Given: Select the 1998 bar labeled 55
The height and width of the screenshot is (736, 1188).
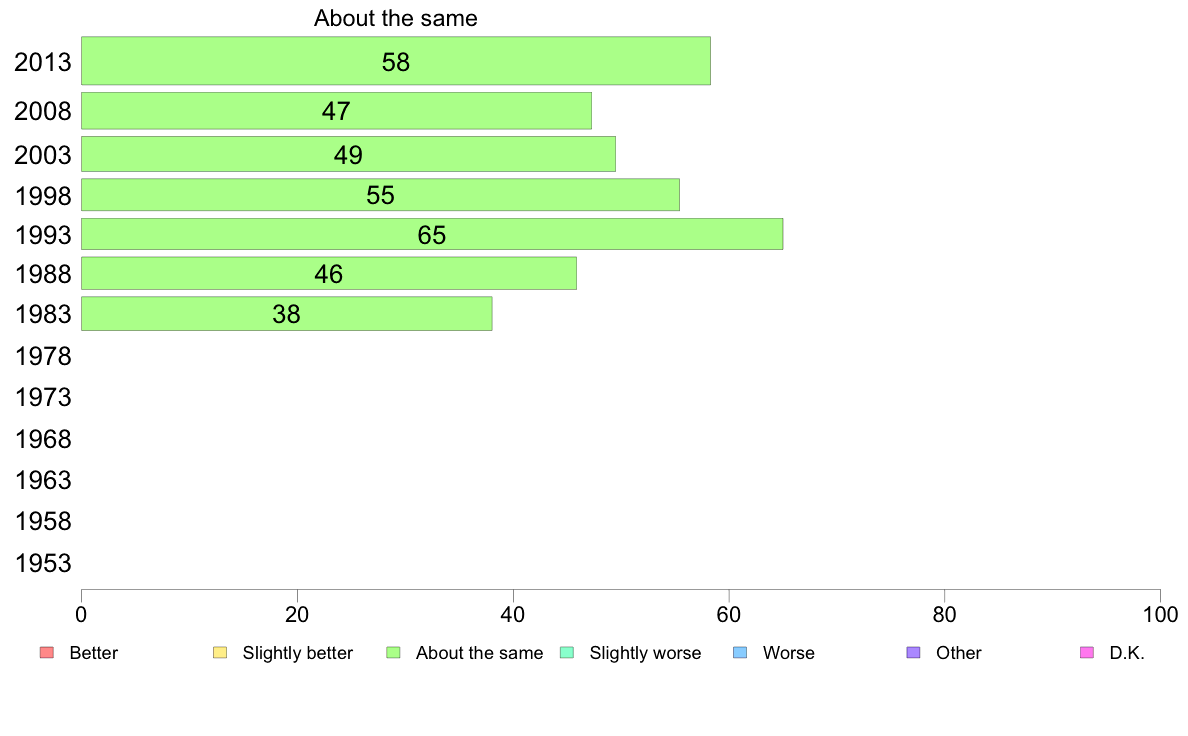Looking at the screenshot, I should tap(380, 195).
